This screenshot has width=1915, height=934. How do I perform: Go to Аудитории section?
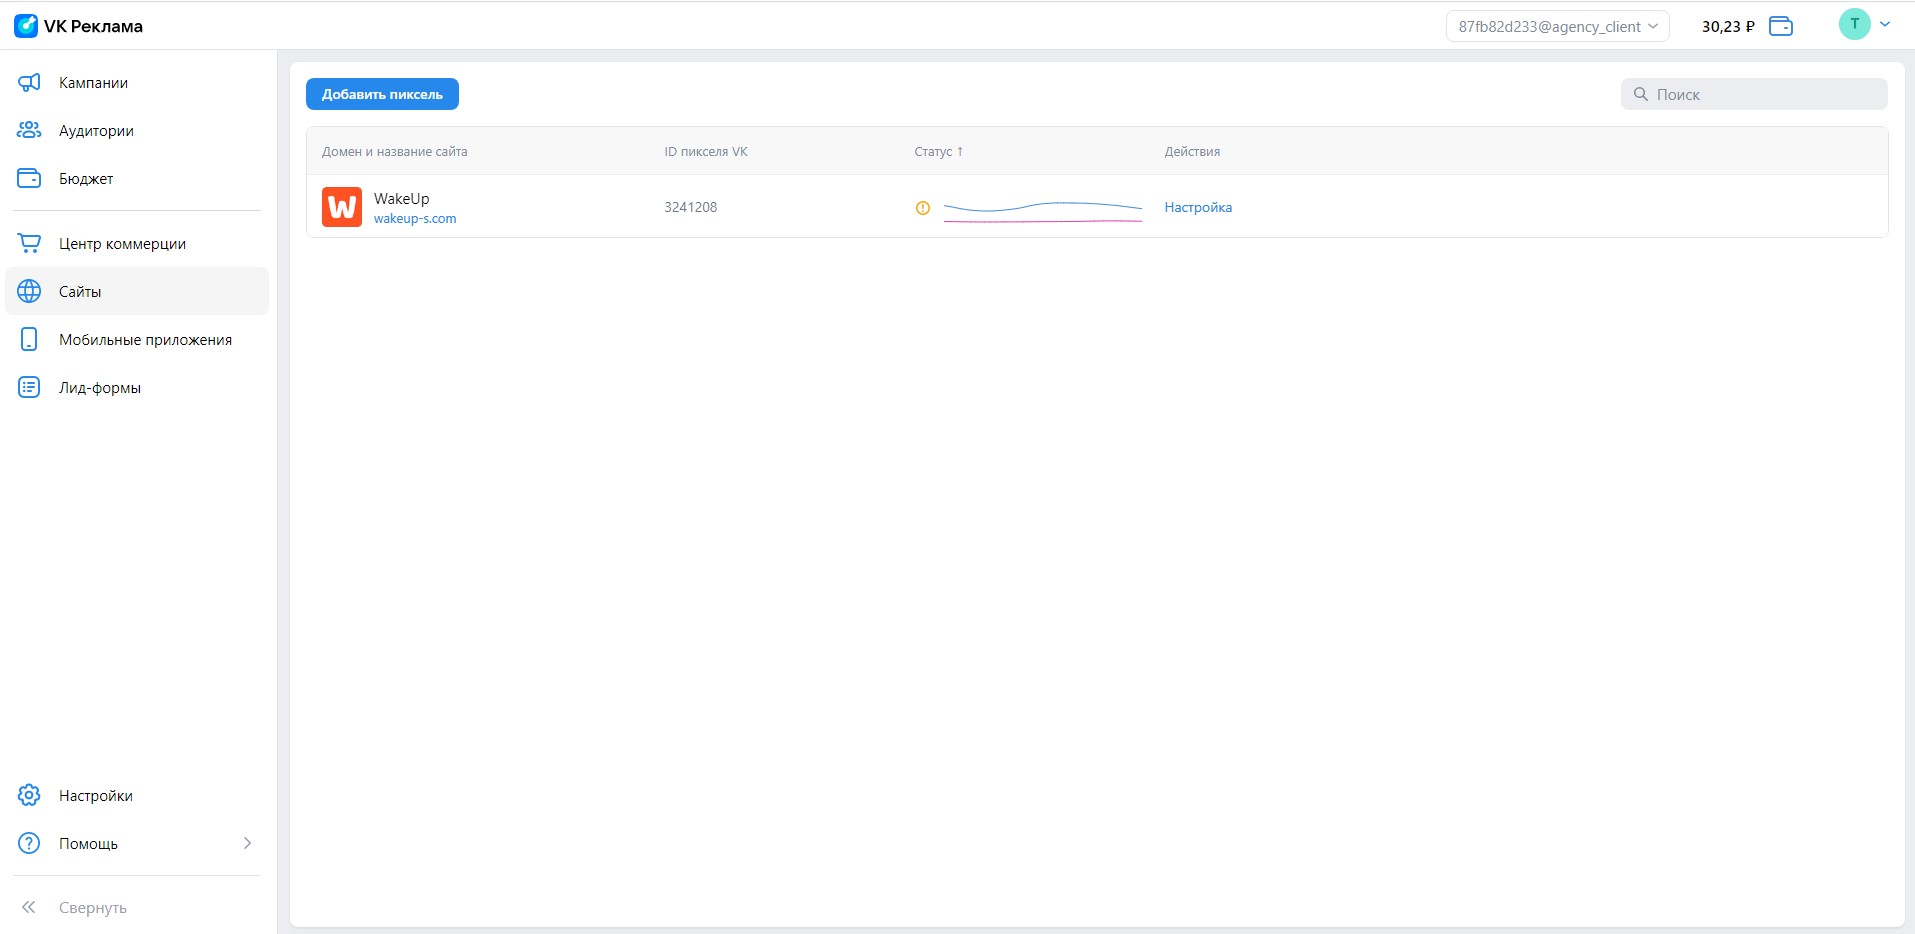(96, 131)
